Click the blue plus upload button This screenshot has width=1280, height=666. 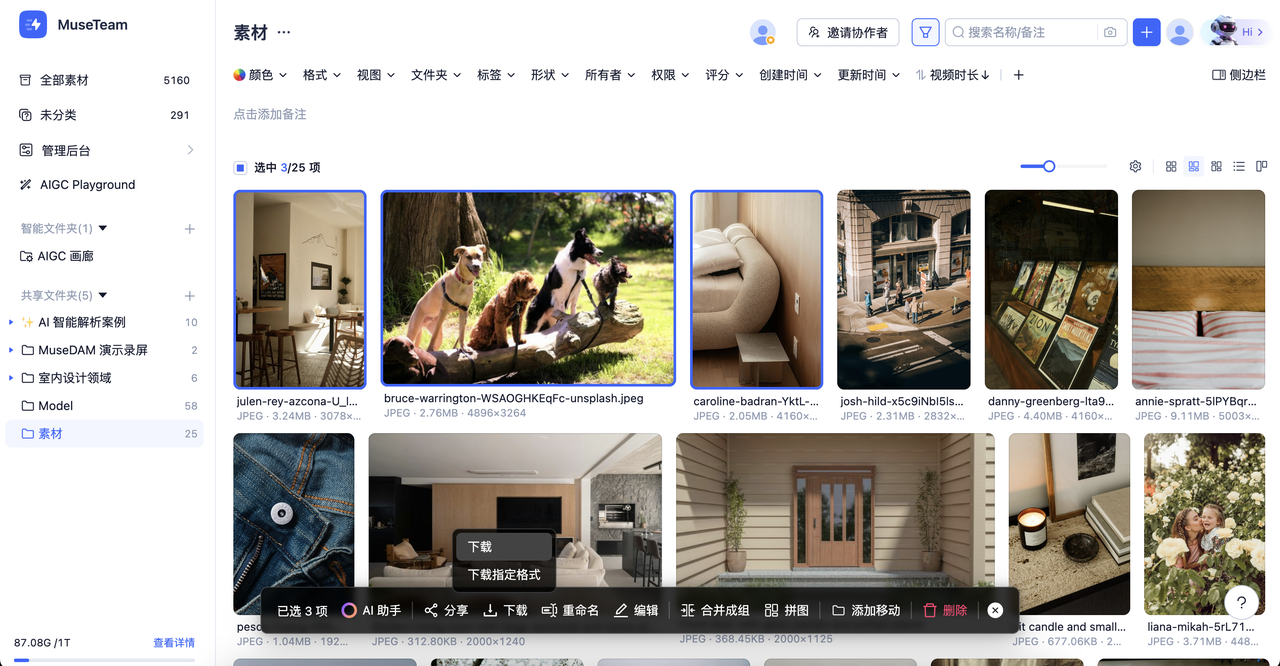[x=1146, y=32]
